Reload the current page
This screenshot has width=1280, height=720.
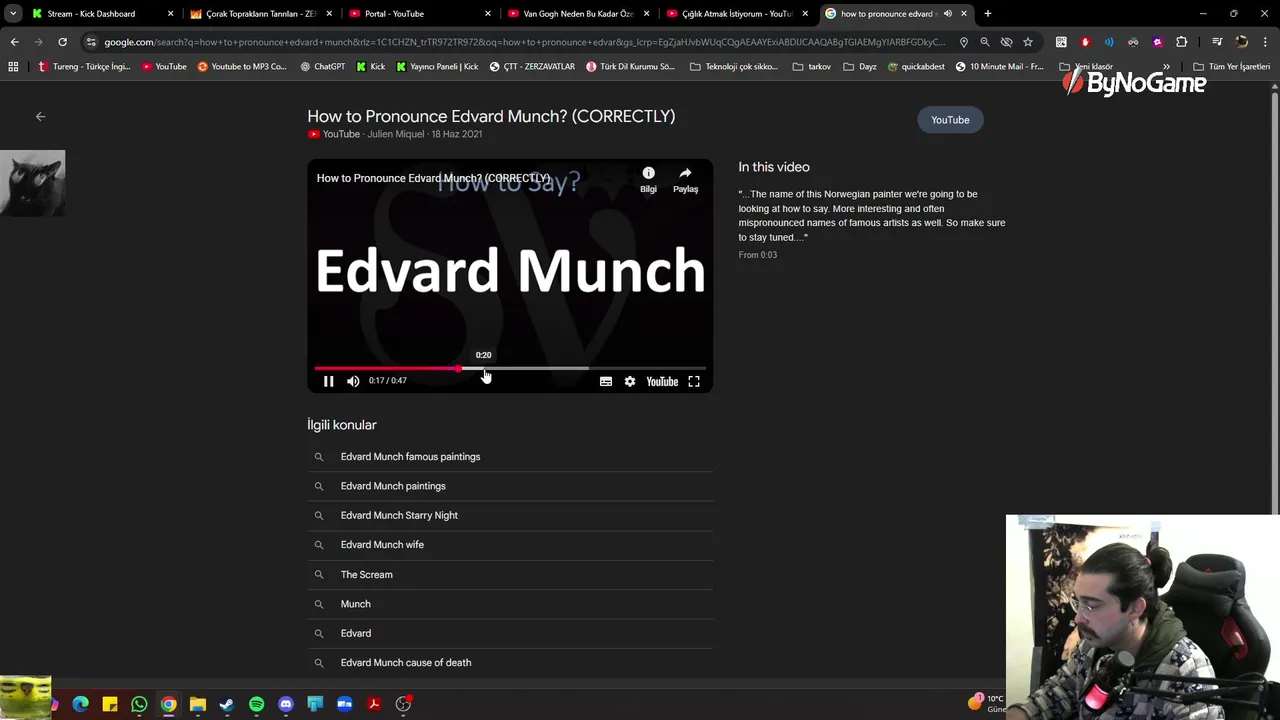62,42
